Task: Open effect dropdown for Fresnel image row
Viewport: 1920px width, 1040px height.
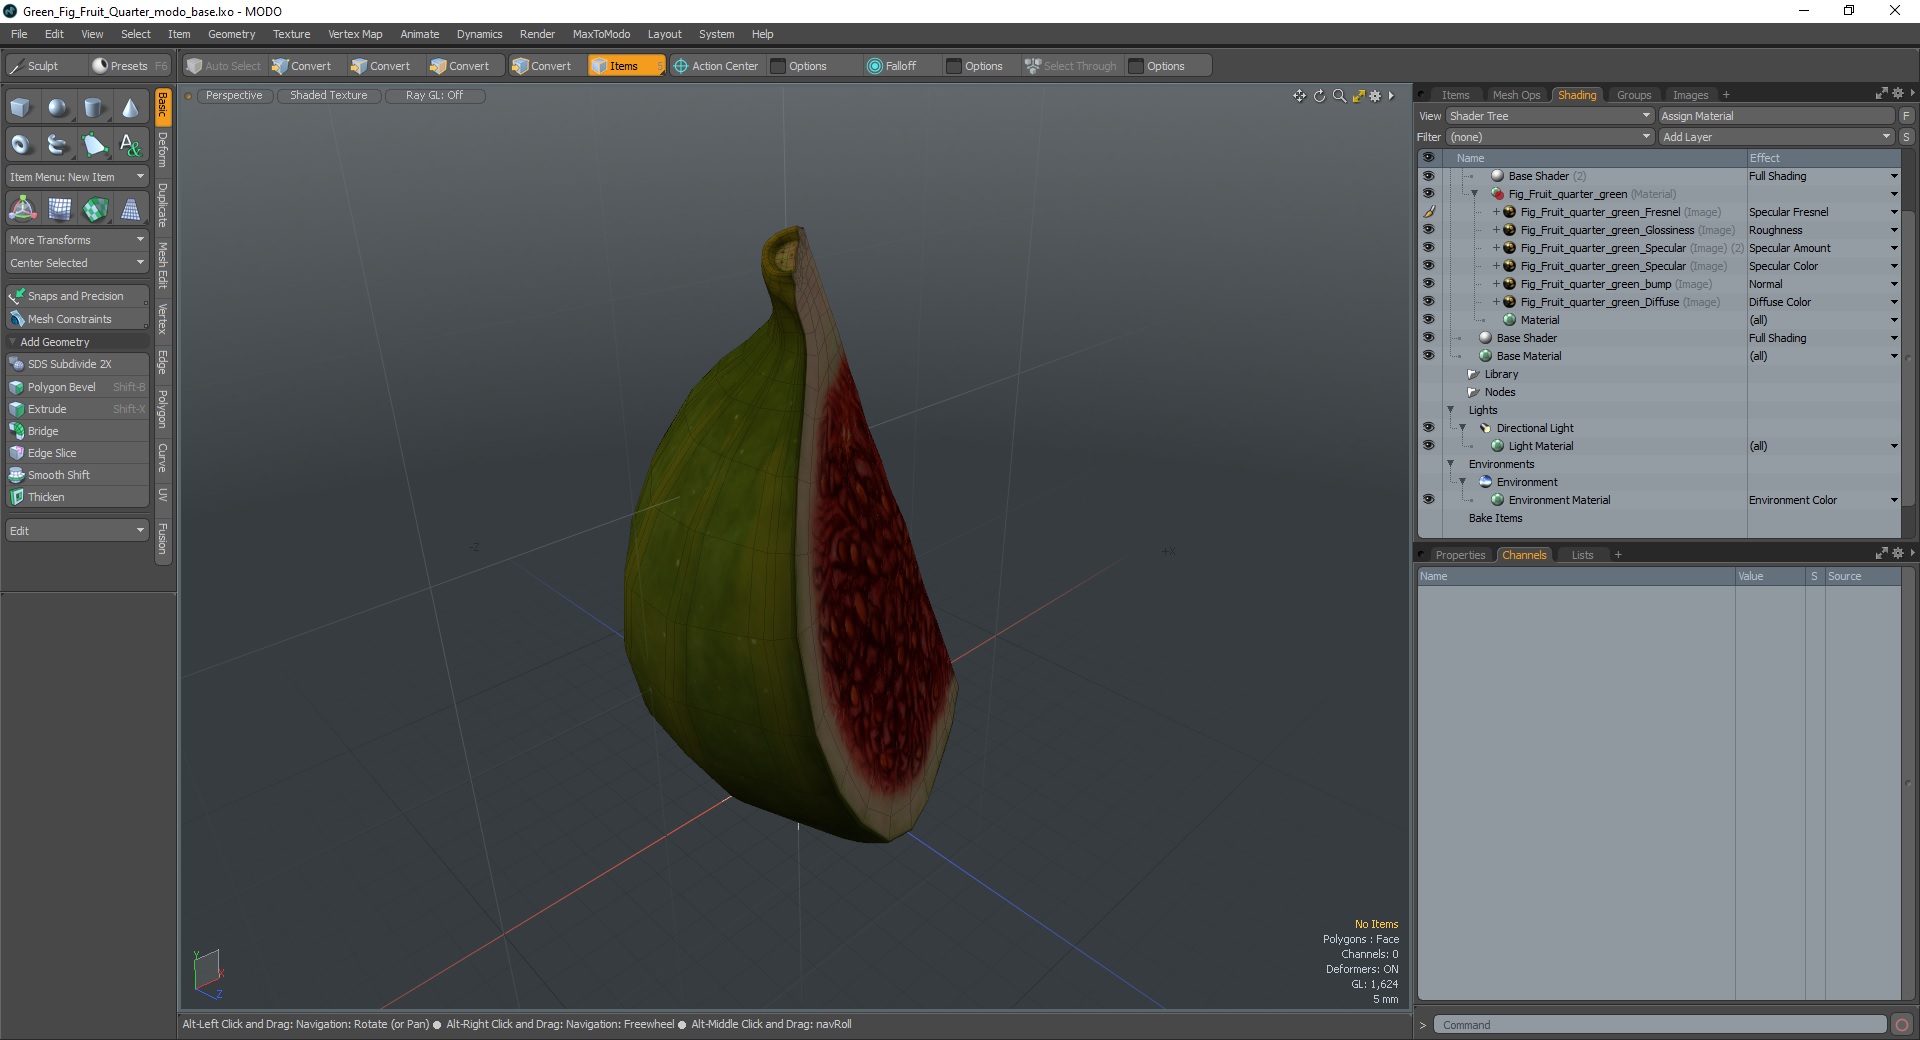Action: click(x=1894, y=212)
